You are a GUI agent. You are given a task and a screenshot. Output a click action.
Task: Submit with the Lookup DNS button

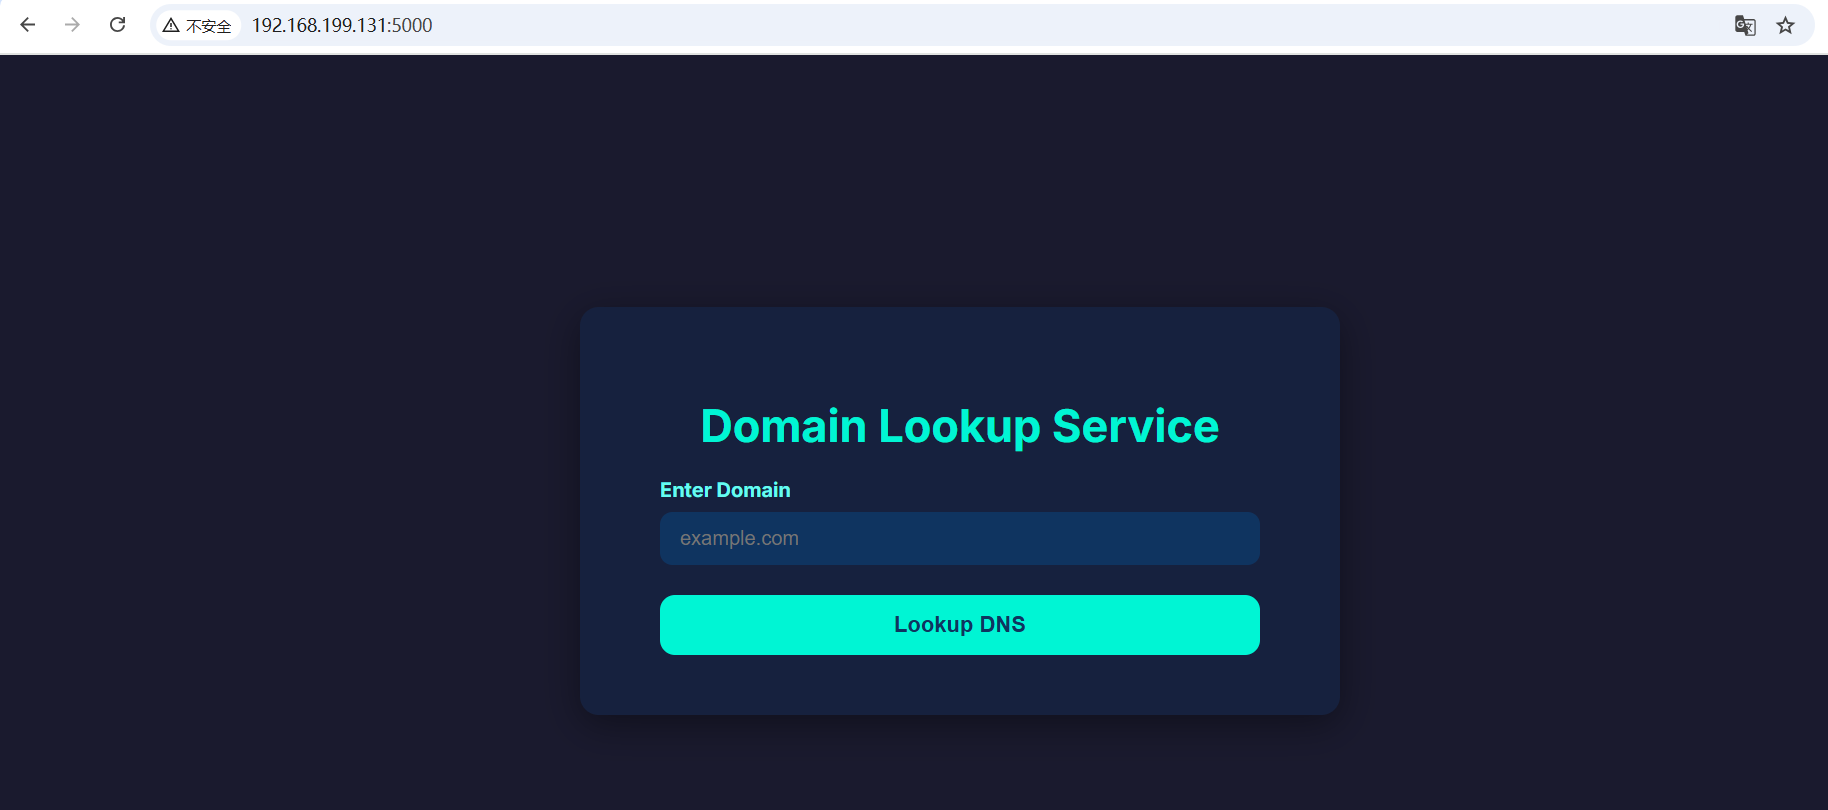(x=959, y=625)
